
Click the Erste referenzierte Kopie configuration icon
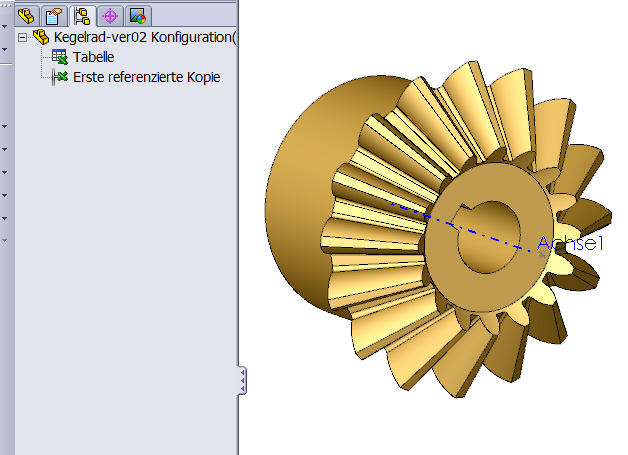tap(60, 77)
